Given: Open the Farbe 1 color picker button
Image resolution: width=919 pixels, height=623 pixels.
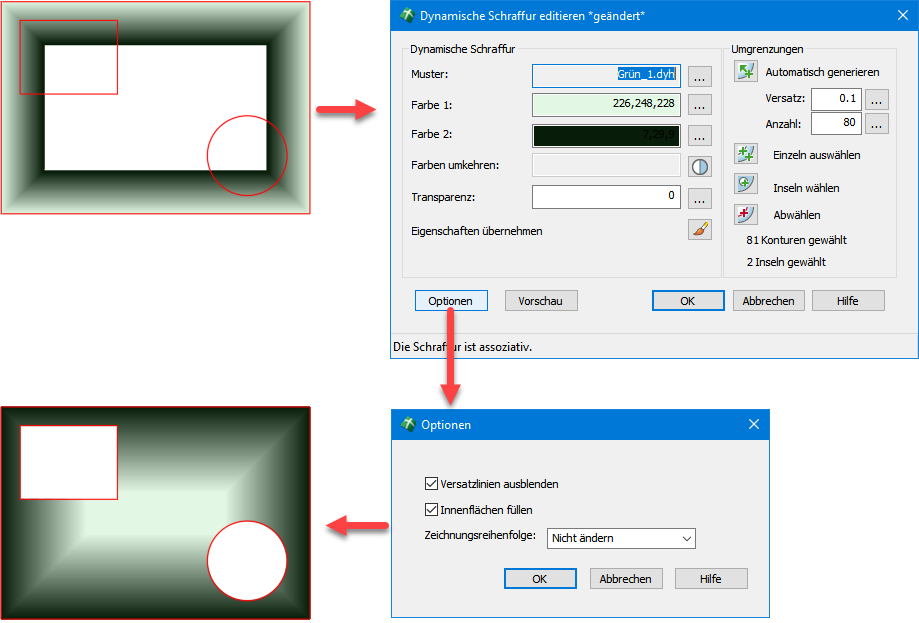Looking at the screenshot, I should [700, 105].
